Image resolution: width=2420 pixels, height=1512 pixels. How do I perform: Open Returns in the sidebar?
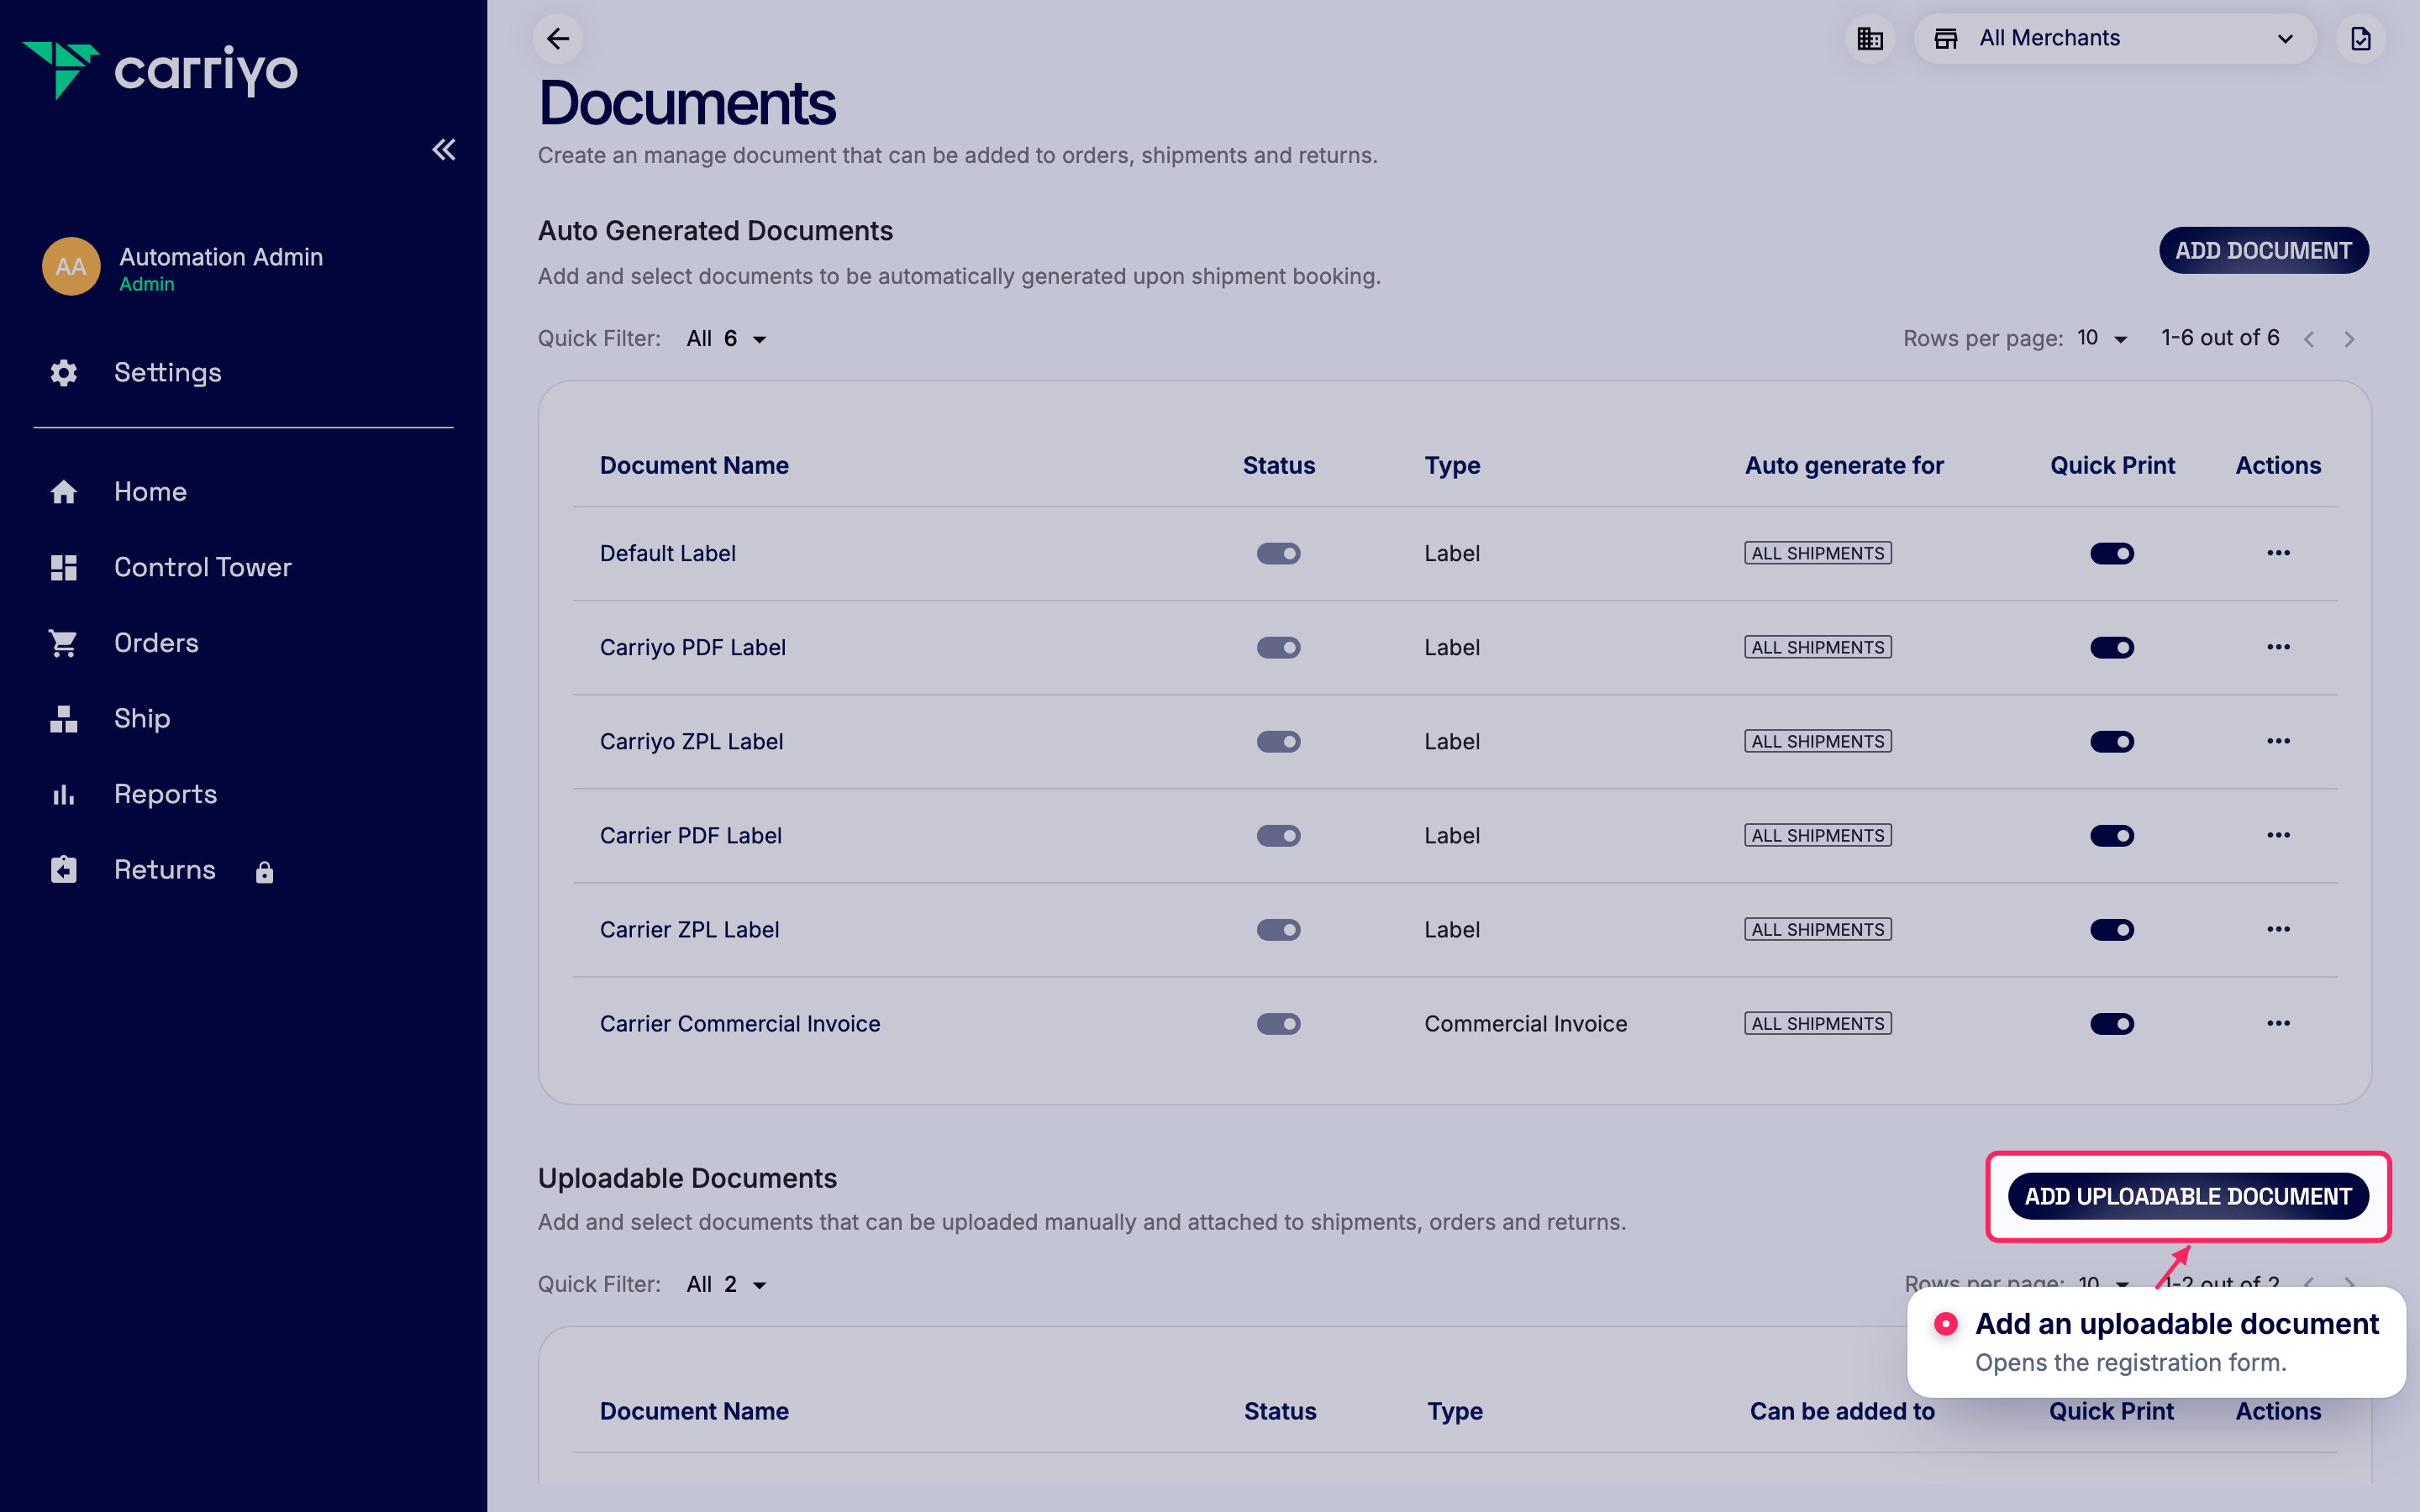[164, 870]
